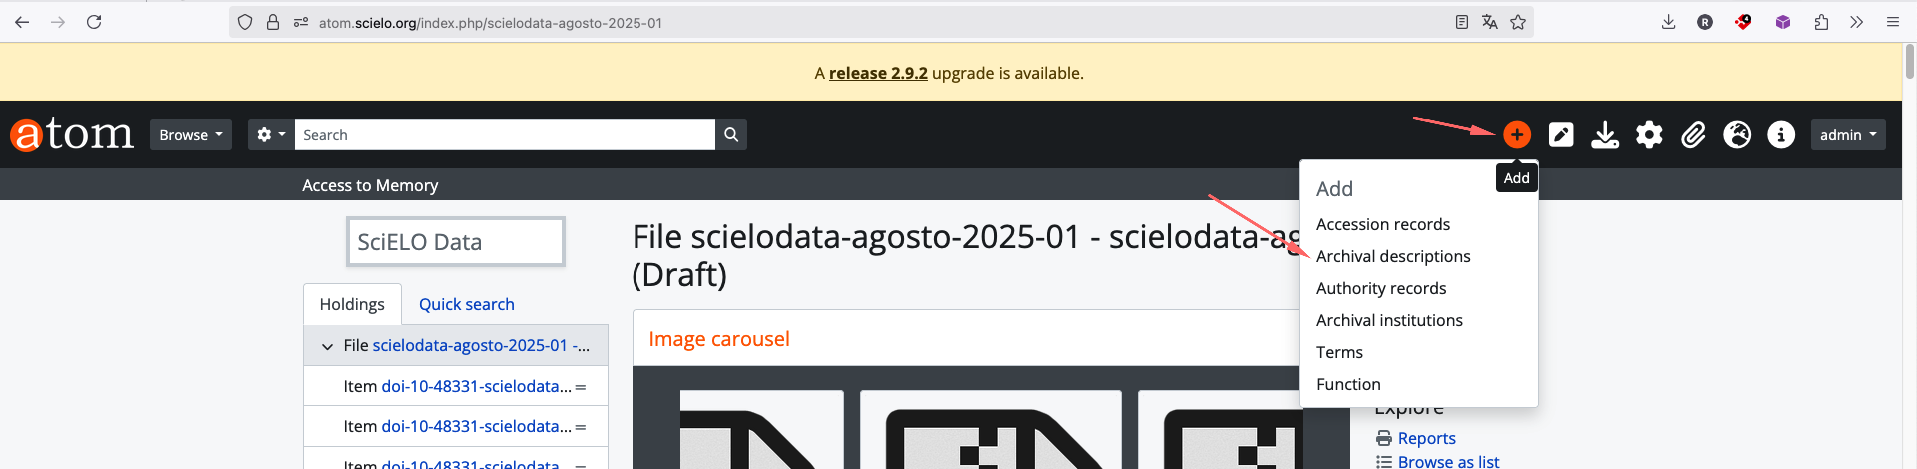Open the Reports link
The height and width of the screenshot is (469, 1917).
[x=1426, y=438]
